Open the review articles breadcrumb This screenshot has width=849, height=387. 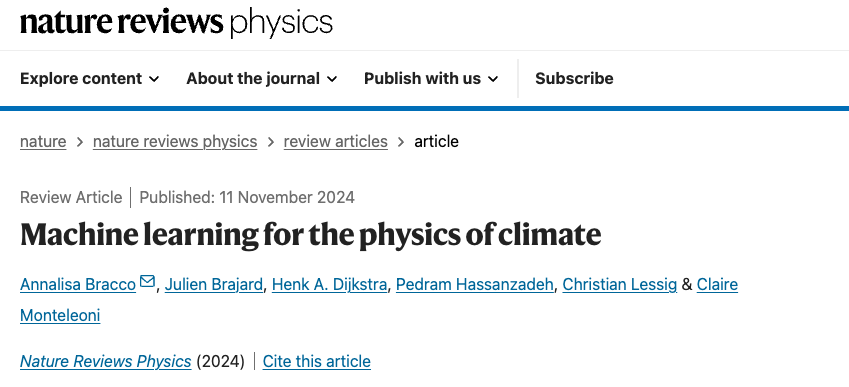[336, 142]
